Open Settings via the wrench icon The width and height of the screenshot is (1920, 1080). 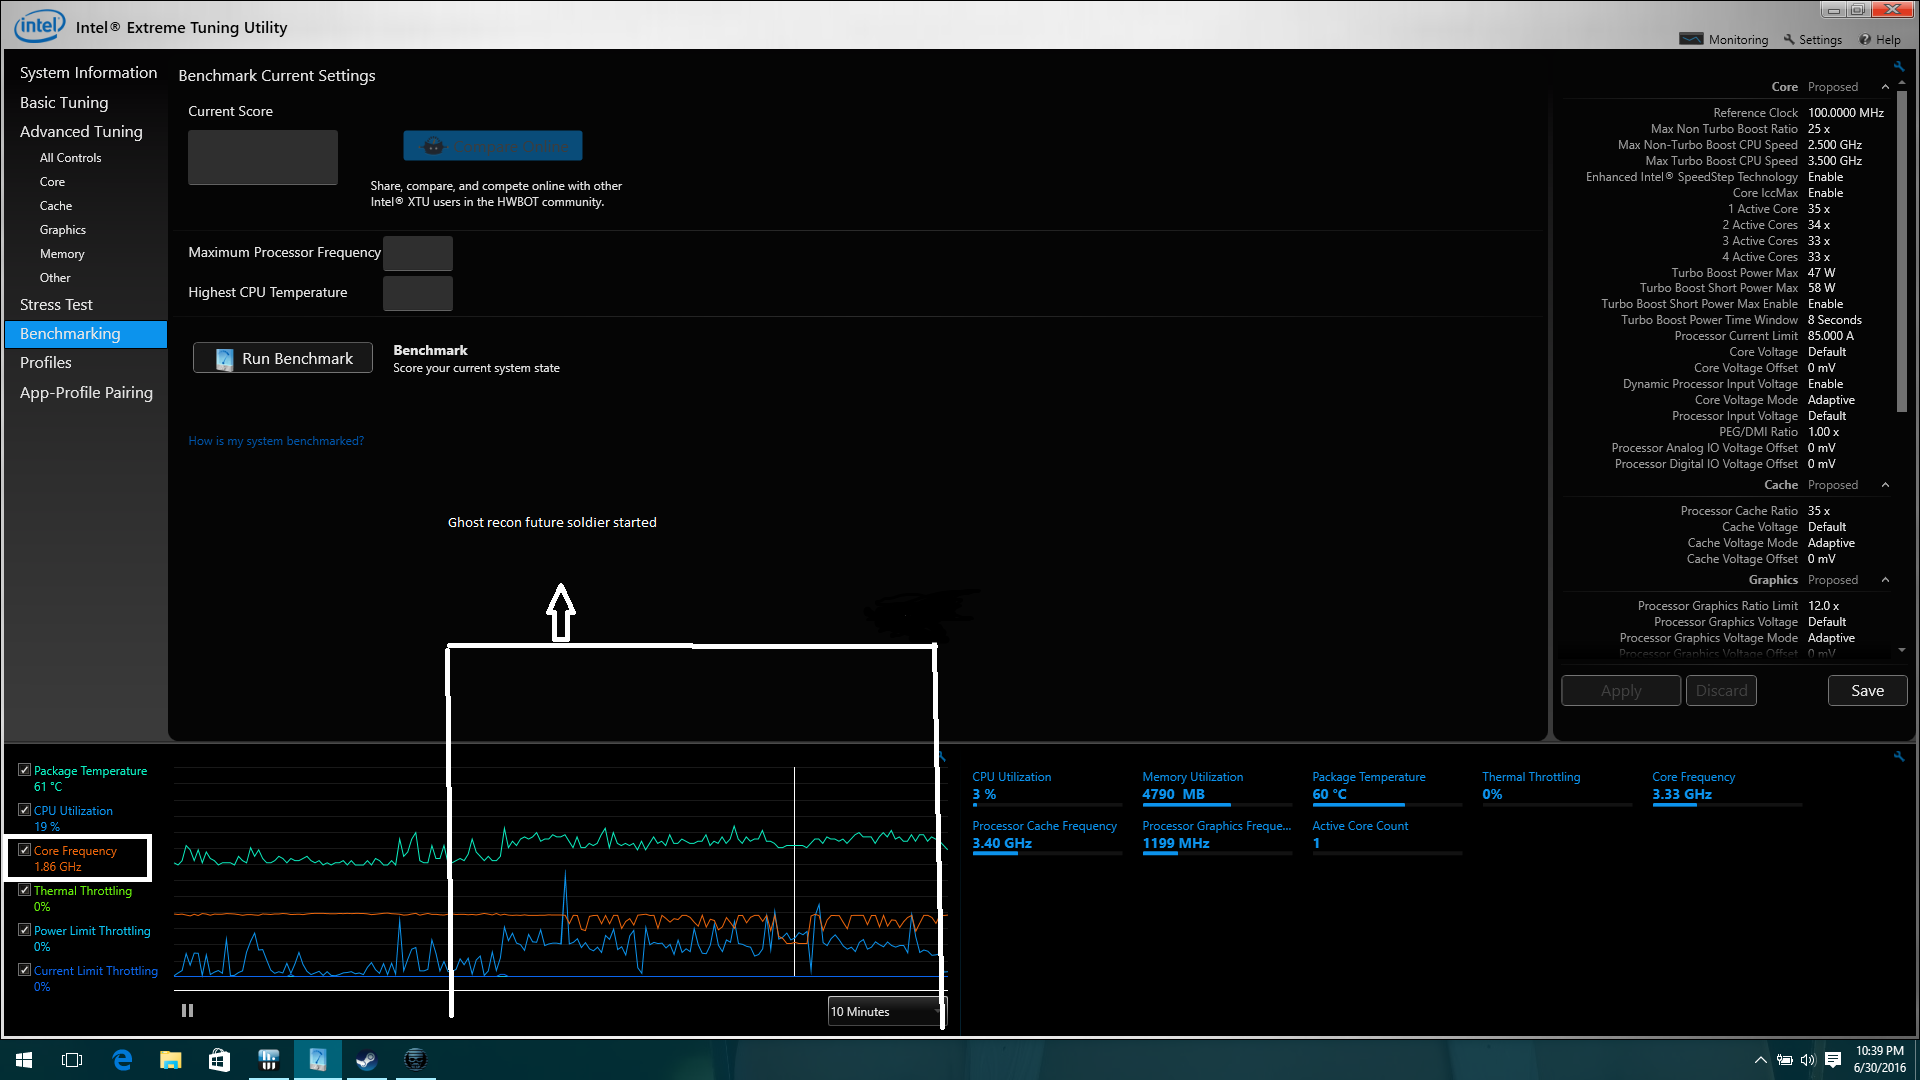tap(1812, 40)
